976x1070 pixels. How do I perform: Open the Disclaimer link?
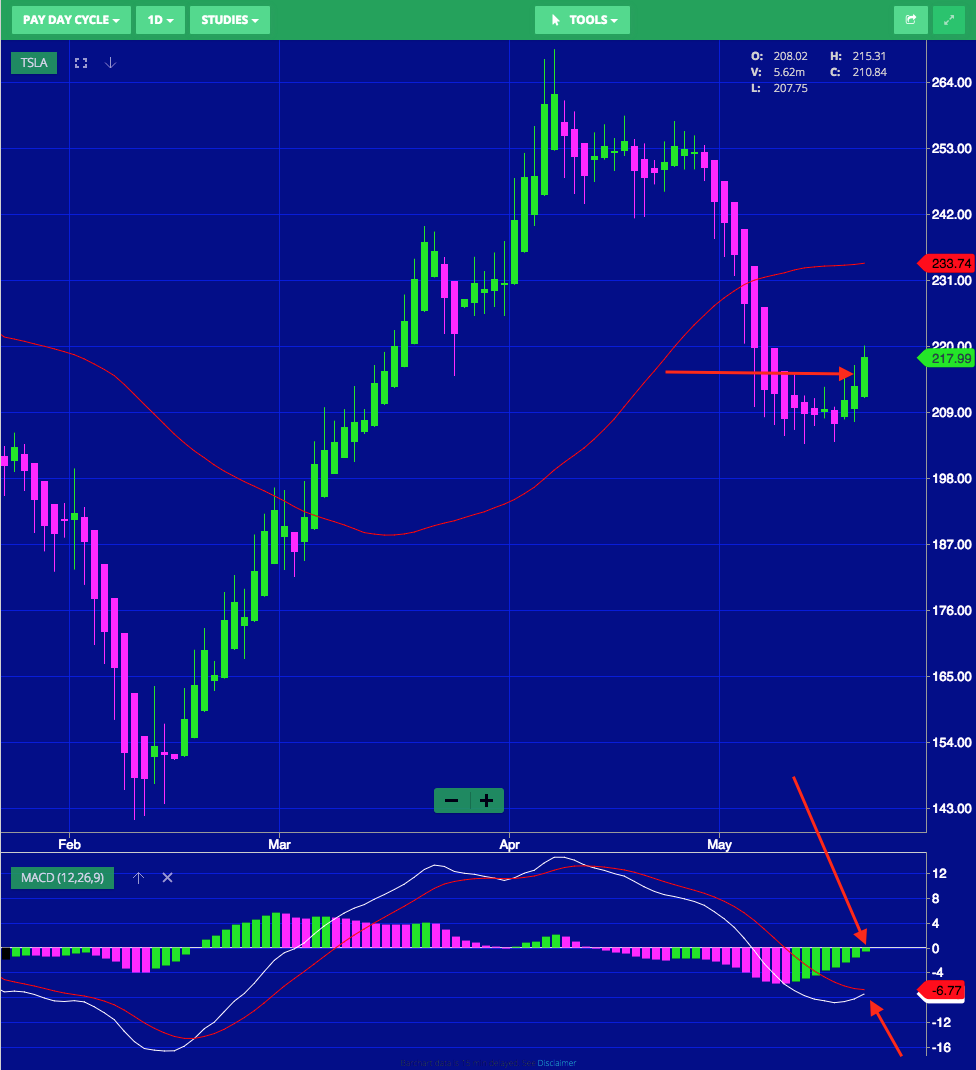556,1062
